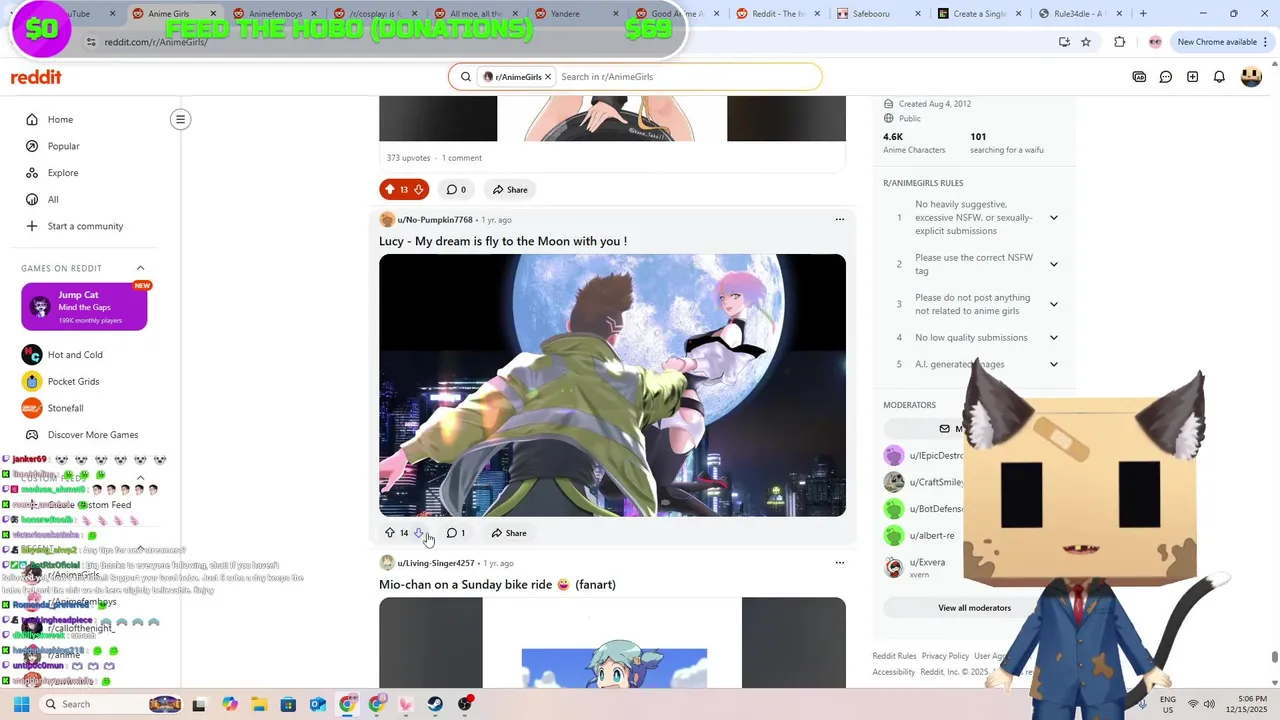Click the search magnifier in Reddit search bar

(466, 77)
